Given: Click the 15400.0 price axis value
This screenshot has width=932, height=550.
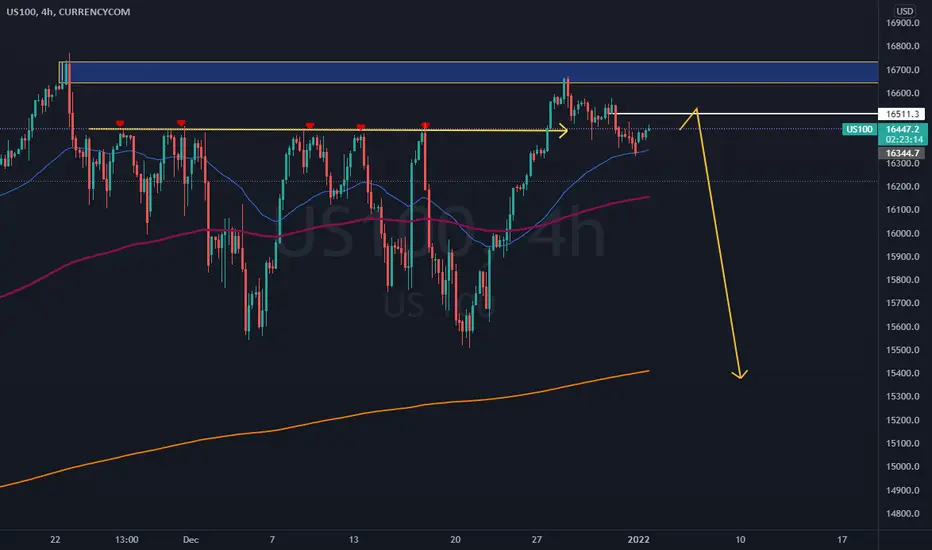Looking at the screenshot, I should 902,373.
